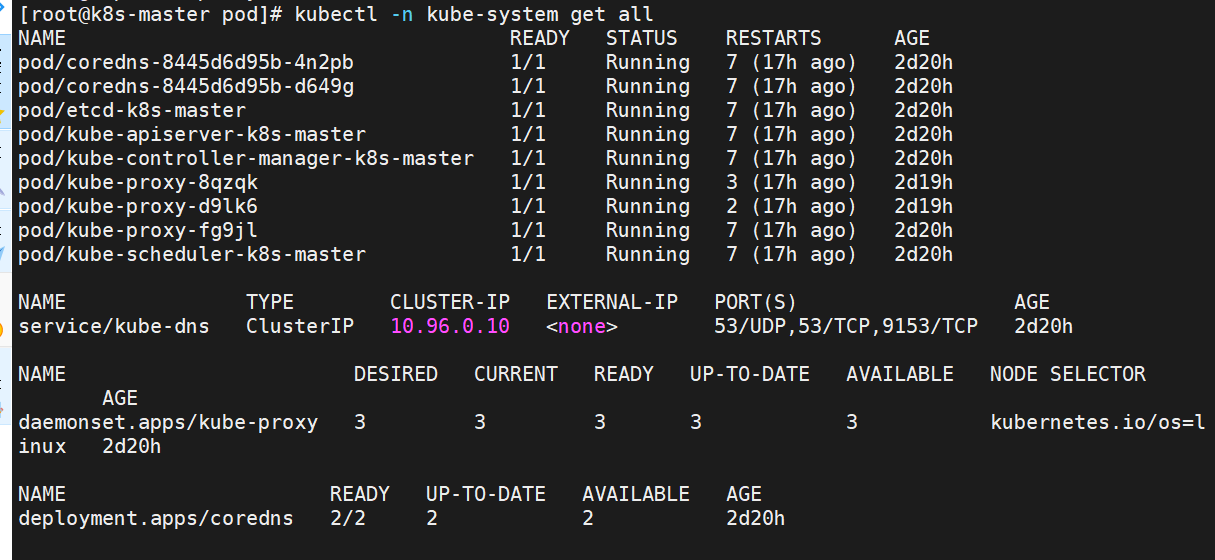Click the CURRENT column header
1215x560 pixels.
pyautogui.click(x=516, y=374)
